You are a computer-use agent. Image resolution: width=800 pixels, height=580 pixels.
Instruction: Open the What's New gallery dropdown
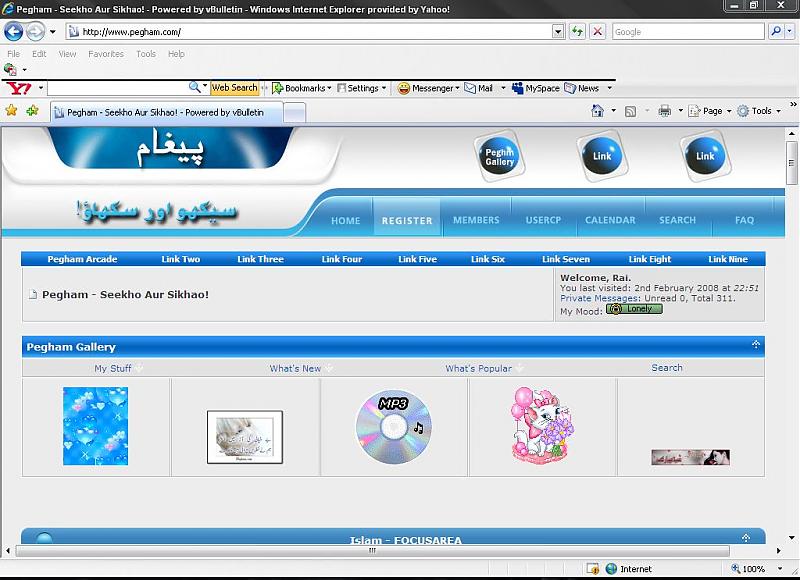[x=301, y=368]
